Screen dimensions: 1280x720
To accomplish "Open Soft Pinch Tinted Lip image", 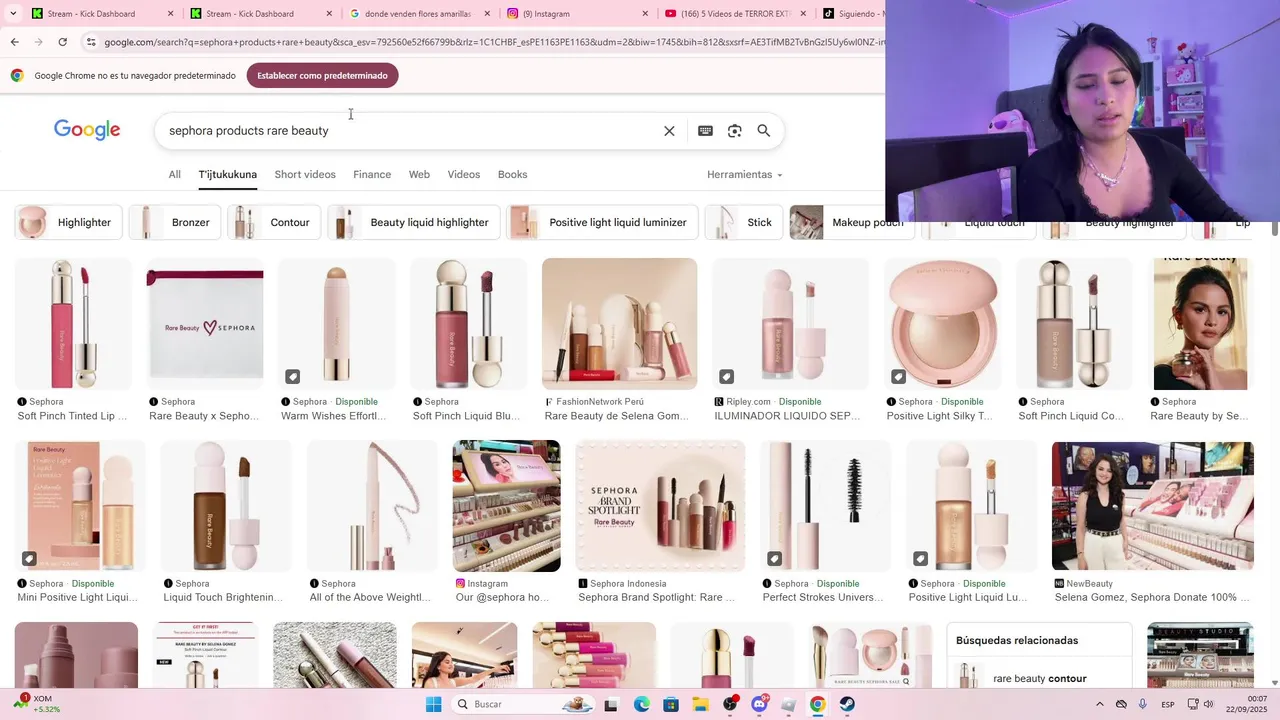I will [x=73, y=324].
